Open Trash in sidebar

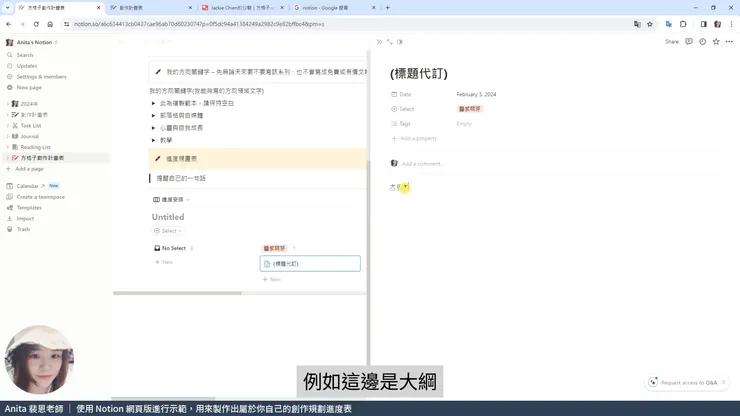23,229
